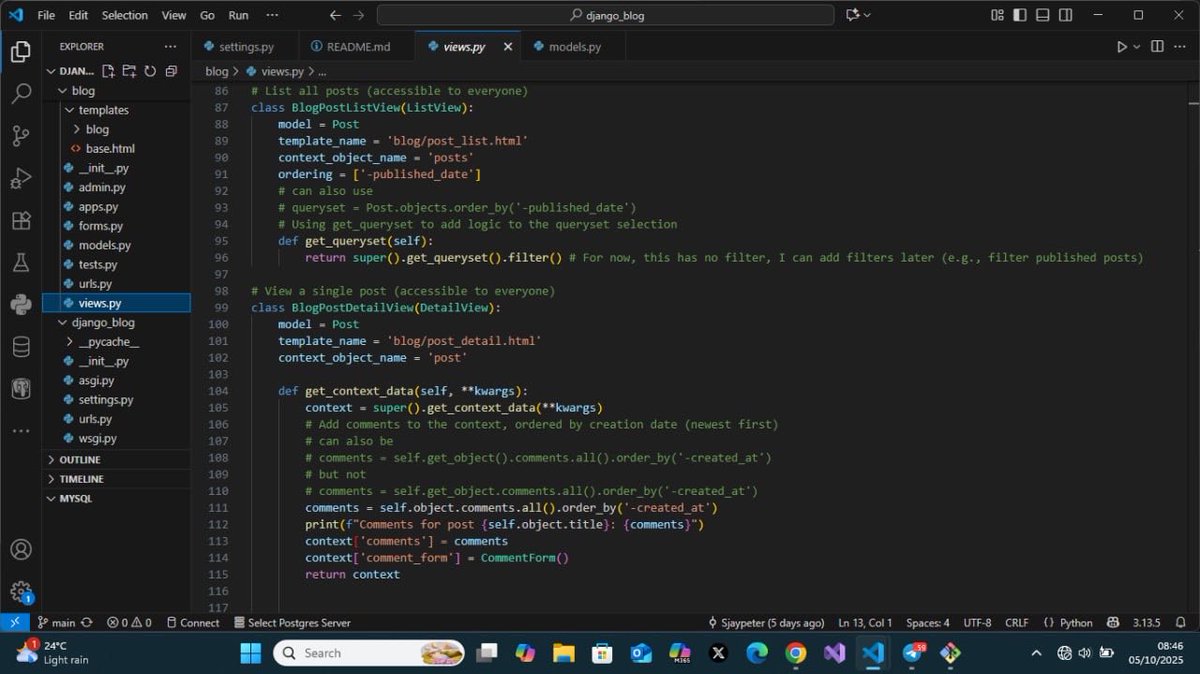Open the remote window status bar icon
The image size is (1200, 674).
pos(14,622)
